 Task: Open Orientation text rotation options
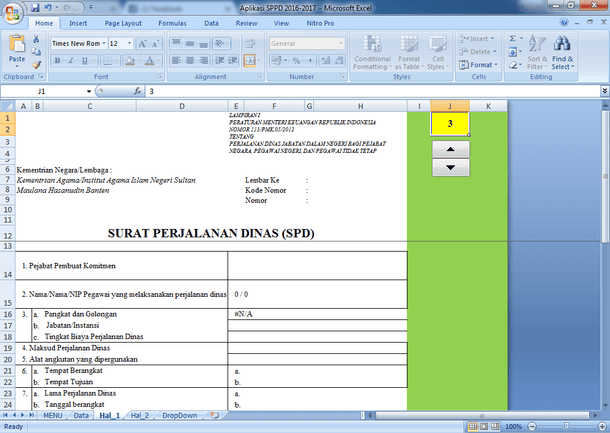(221, 43)
